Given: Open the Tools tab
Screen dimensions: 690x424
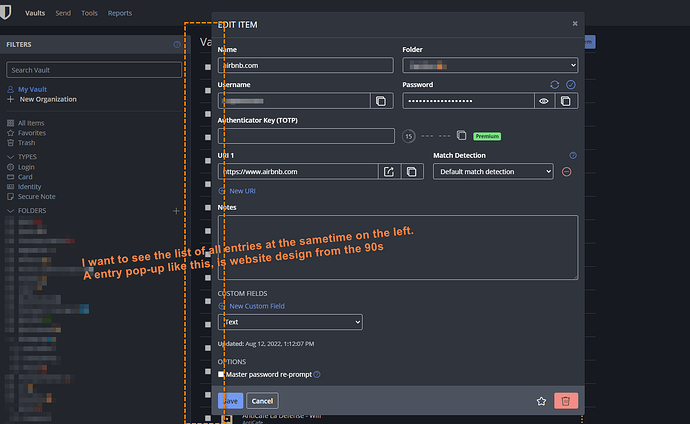Looking at the screenshot, I should pos(89,13).
